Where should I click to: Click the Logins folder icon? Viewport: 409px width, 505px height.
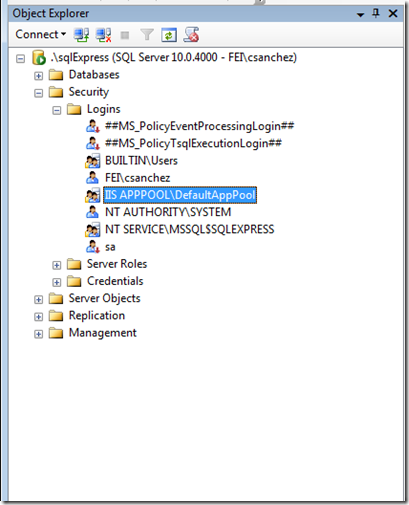click(74, 109)
